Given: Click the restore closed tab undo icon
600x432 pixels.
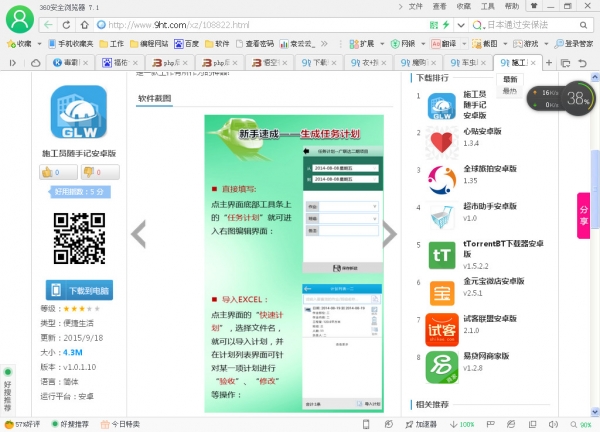Looking at the screenshot, I should pyautogui.click(x=582, y=63).
